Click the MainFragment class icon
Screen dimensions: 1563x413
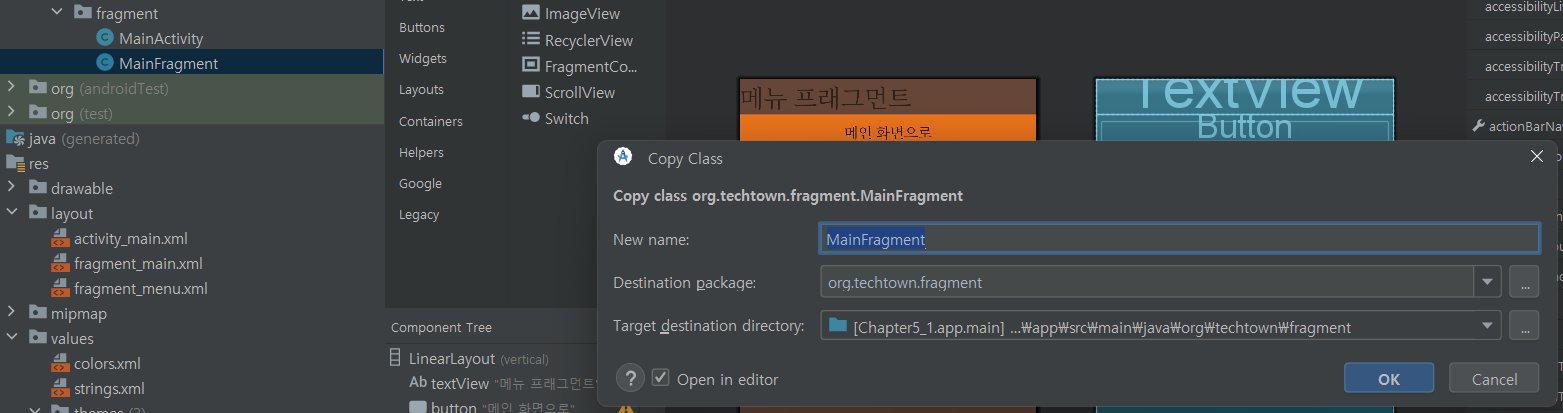click(x=105, y=64)
